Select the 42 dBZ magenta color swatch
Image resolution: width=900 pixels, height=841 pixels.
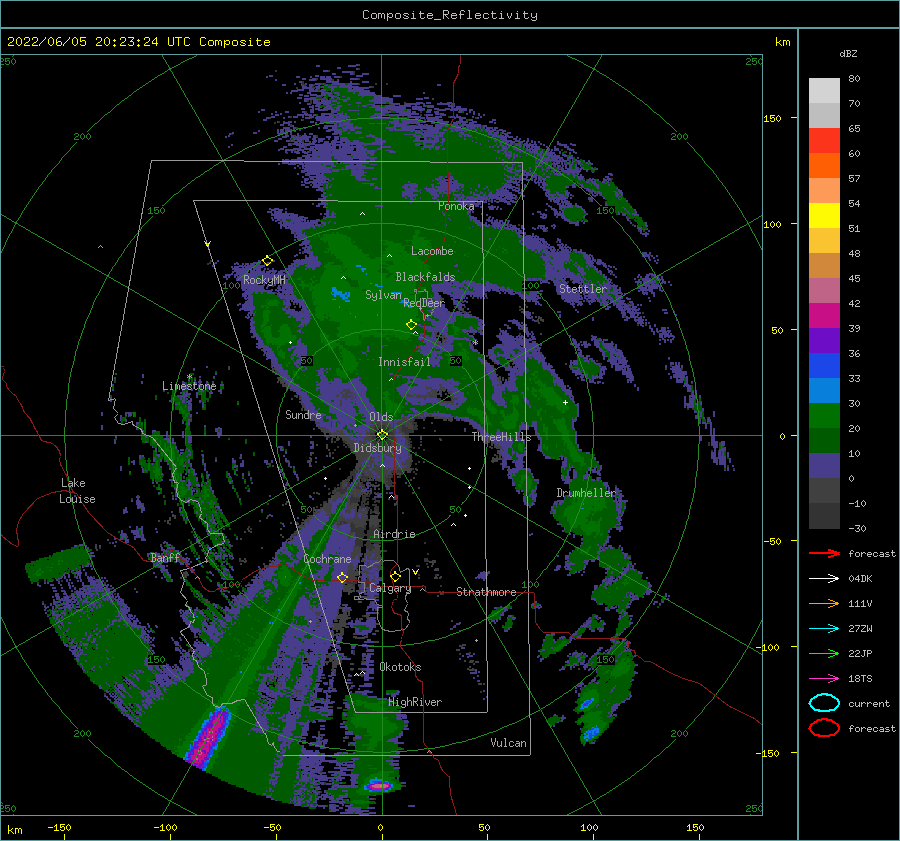pos(824,315)
